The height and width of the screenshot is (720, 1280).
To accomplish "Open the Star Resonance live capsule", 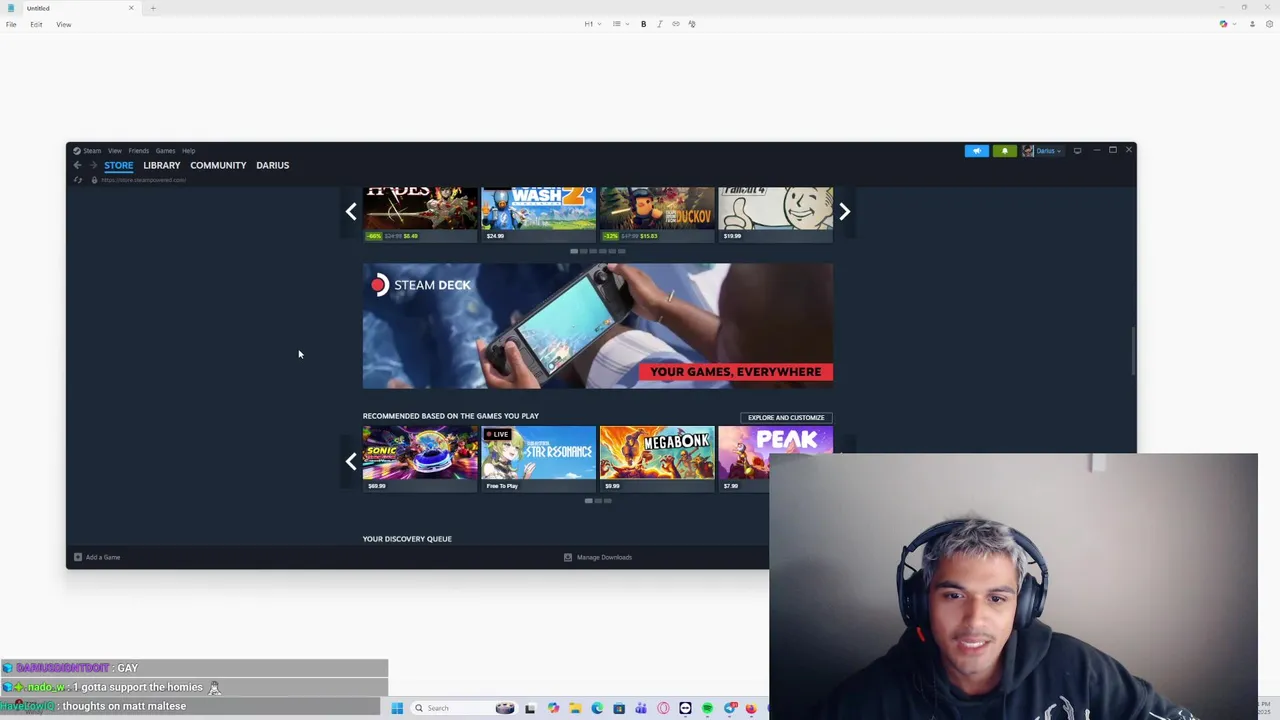I will tap(538, 459).
